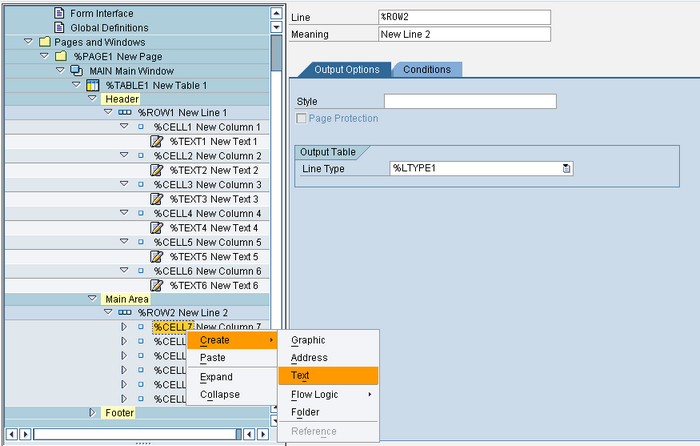Click the %TEXT3 text edit icon
The height and width of the screenshot is (446, 700).
[156, 199]
